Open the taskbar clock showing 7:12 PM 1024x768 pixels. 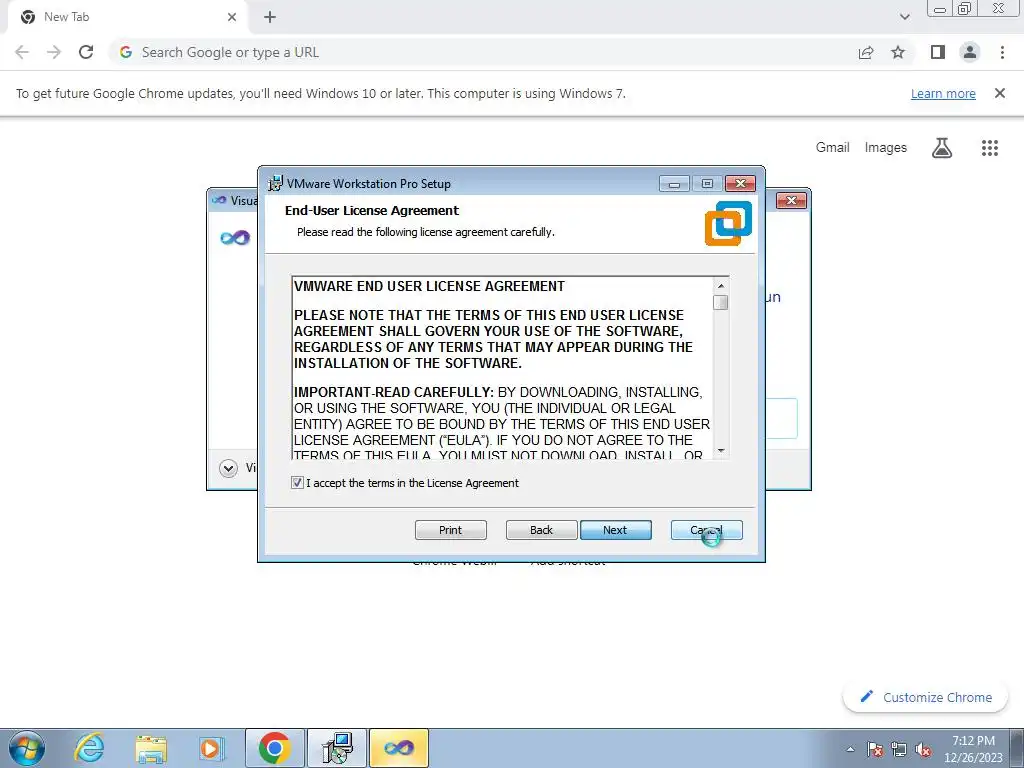(973, 749)
